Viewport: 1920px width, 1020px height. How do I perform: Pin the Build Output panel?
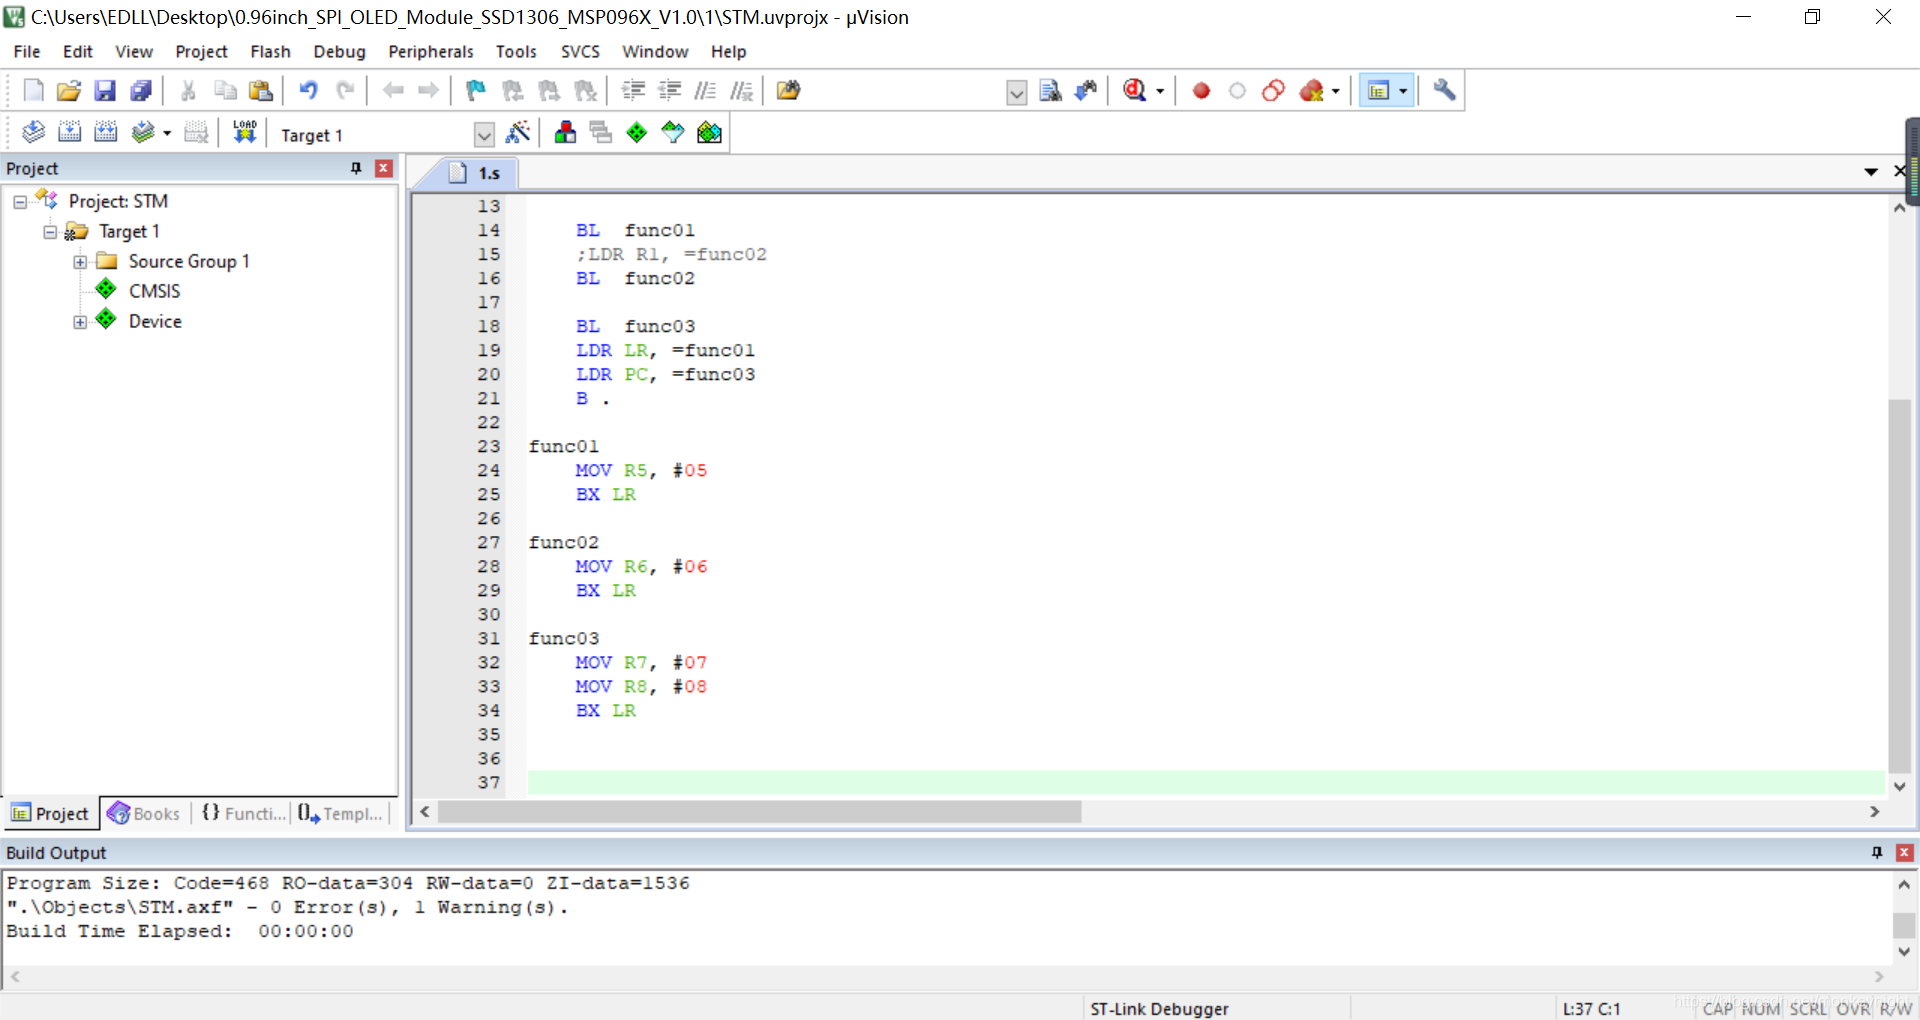(x=1877, y=852)
